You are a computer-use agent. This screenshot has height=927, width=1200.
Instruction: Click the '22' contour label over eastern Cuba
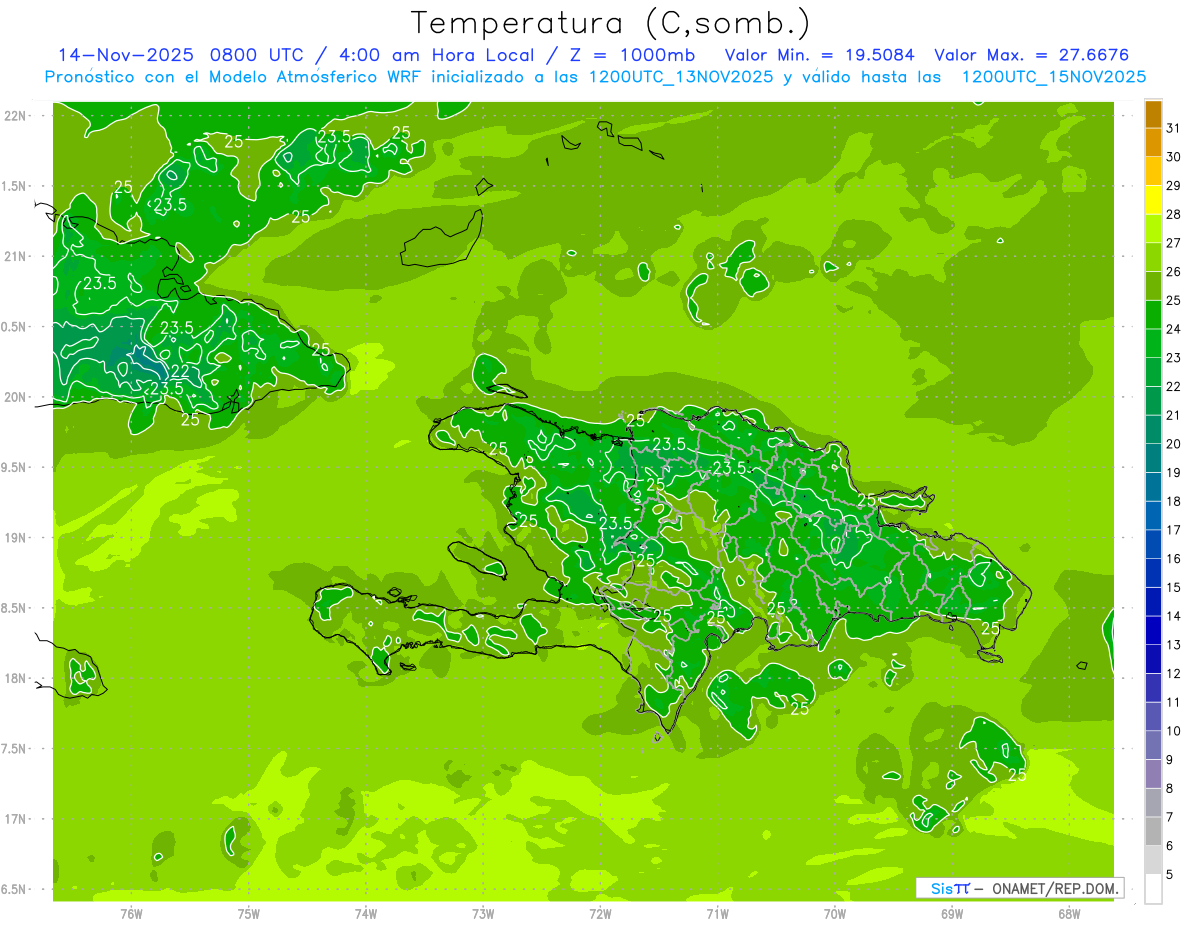(x=180, y=371)
